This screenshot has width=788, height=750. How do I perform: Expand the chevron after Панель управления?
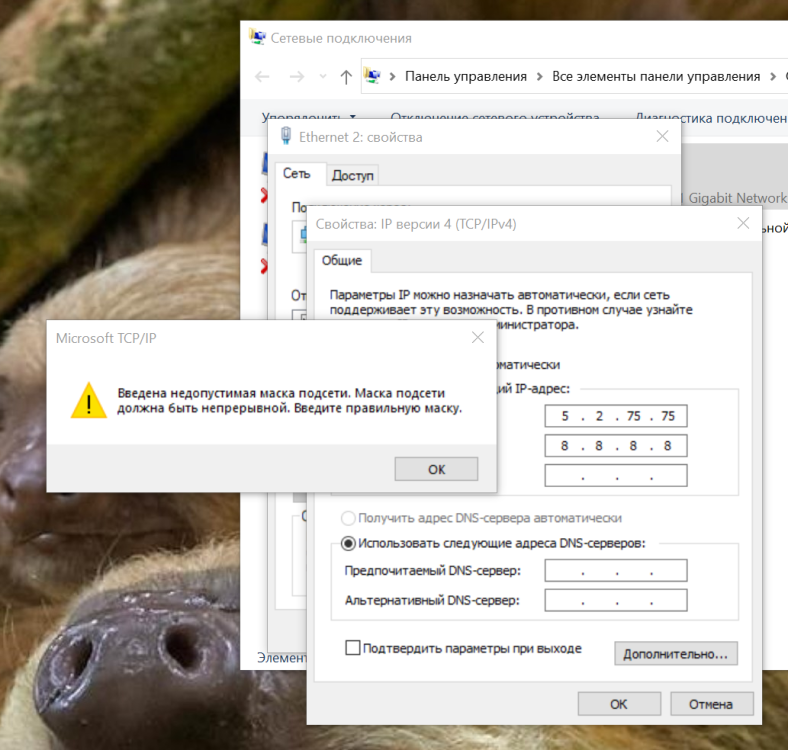click(x=540, y=76)
